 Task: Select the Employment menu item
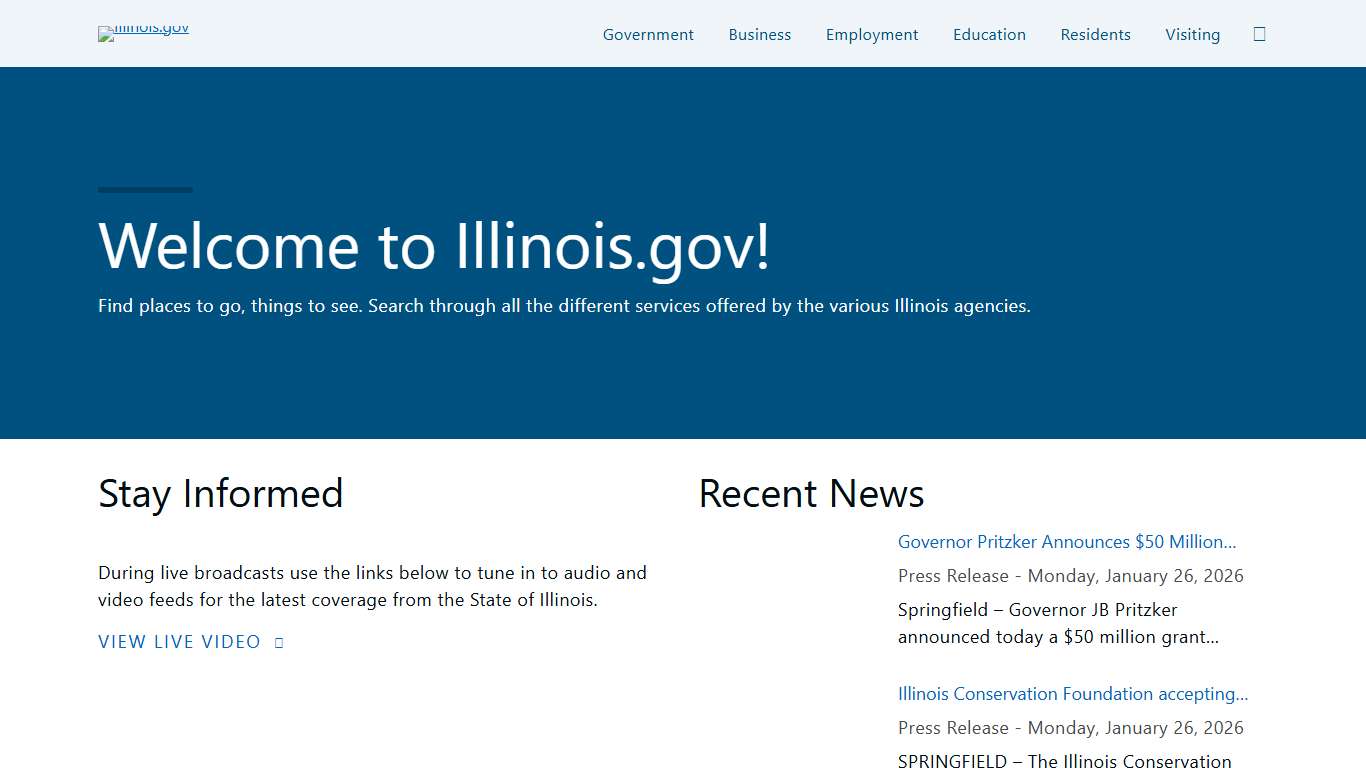point(871,34)
